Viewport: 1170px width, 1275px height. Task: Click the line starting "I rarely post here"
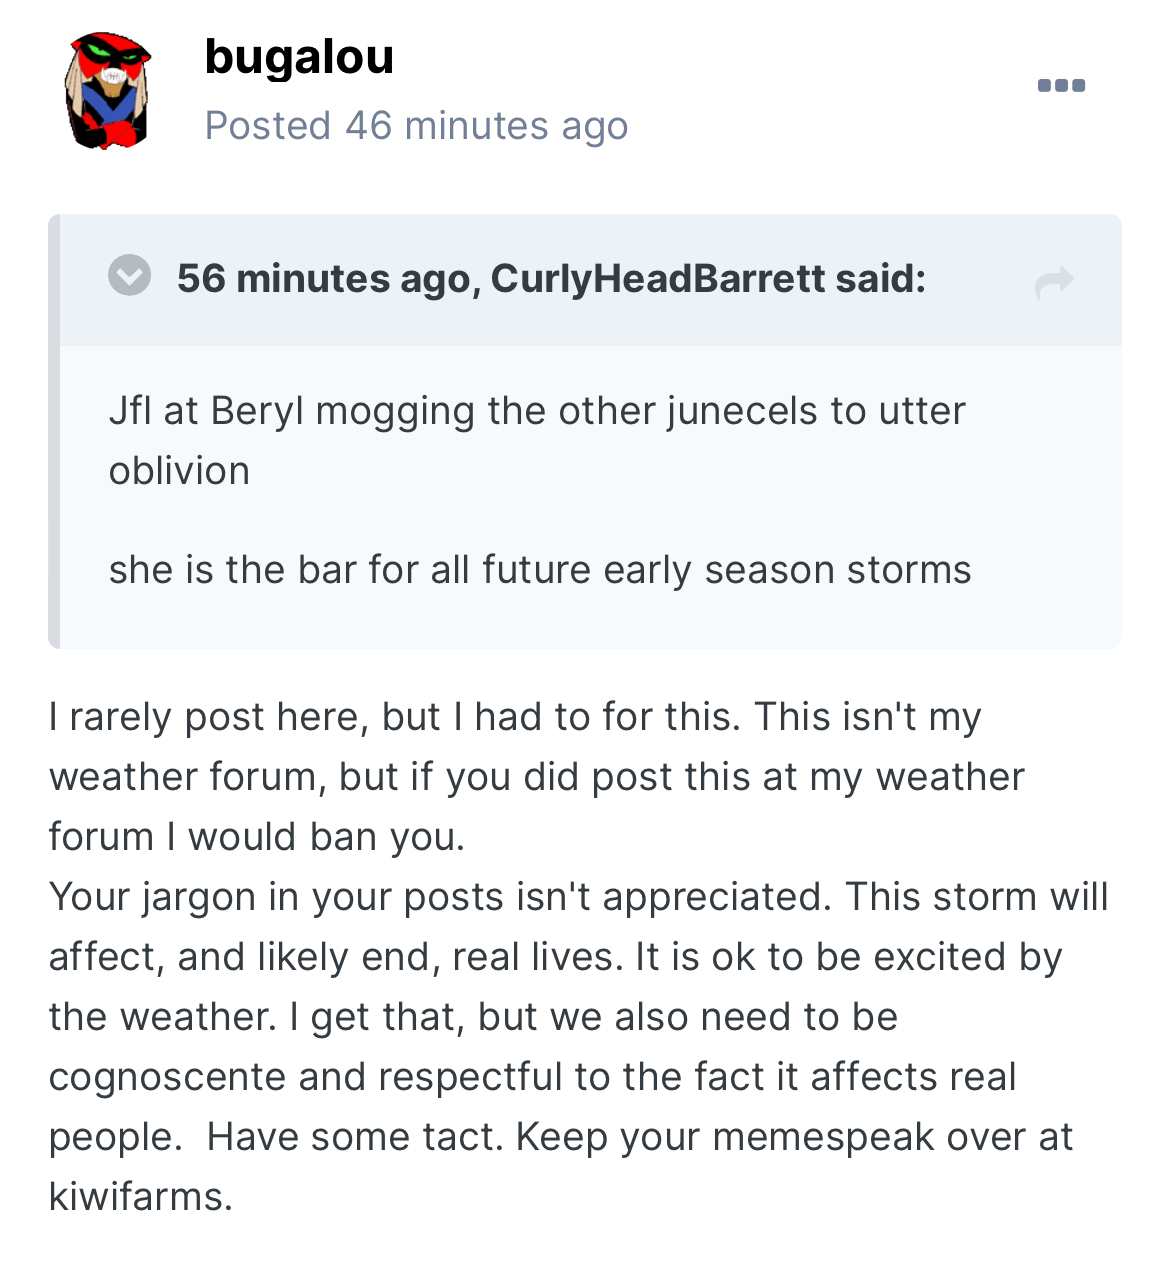point(514,717)
